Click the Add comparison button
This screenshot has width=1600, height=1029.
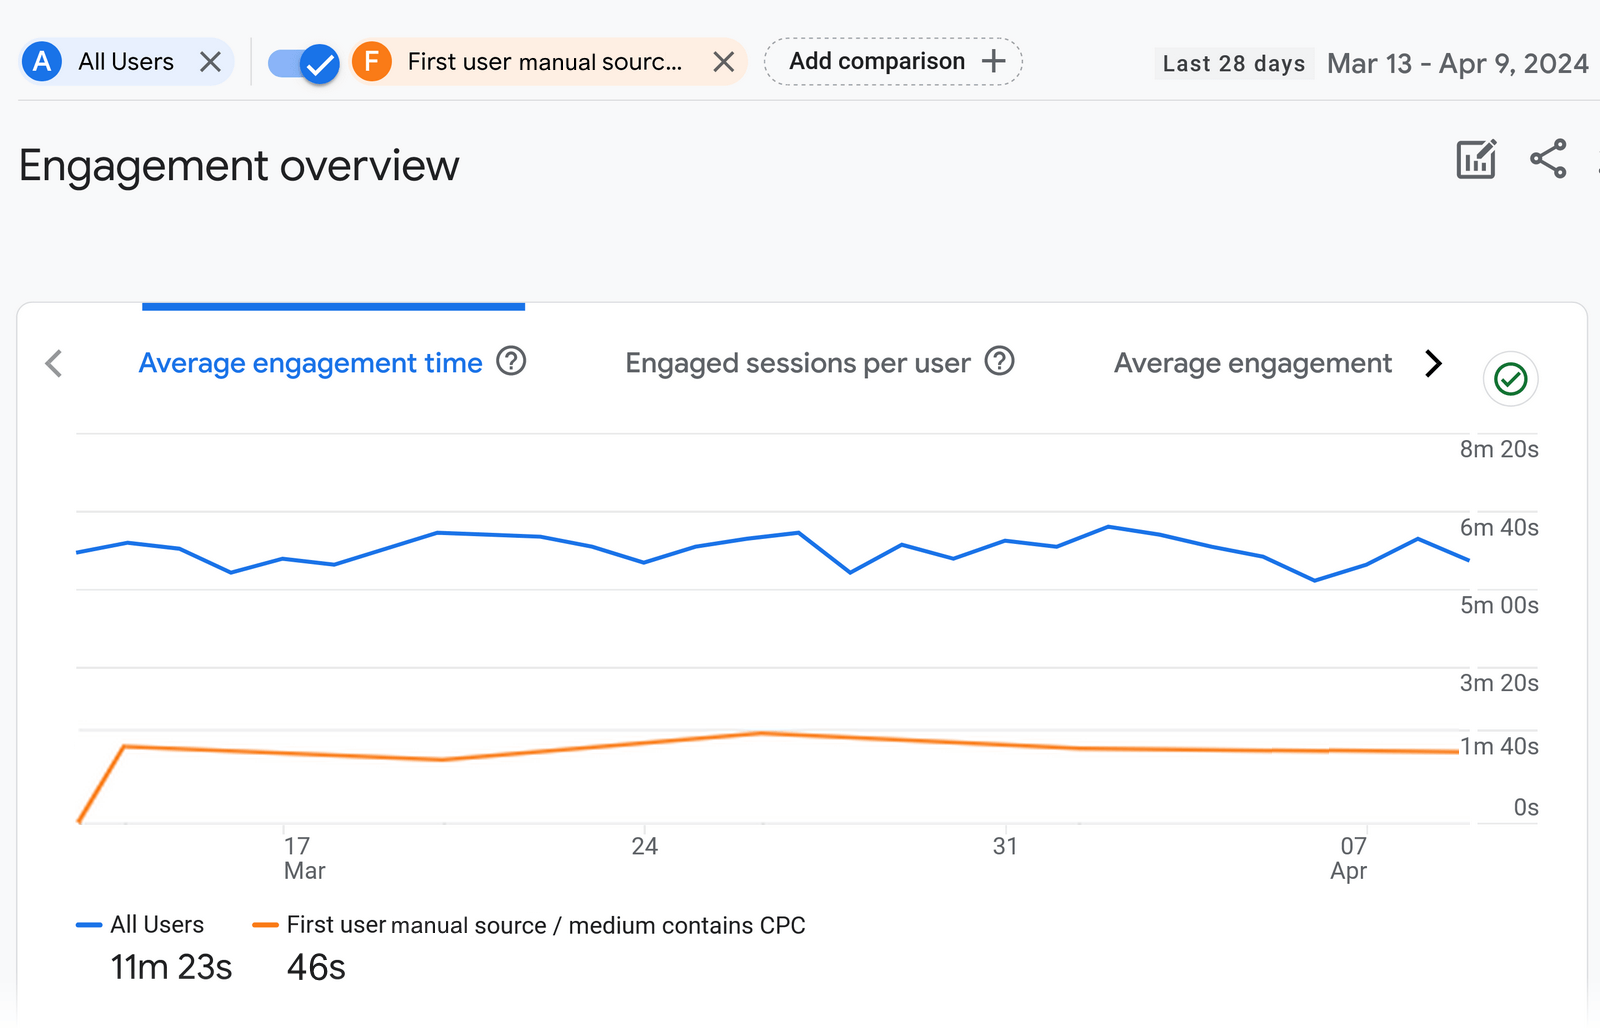893,62
